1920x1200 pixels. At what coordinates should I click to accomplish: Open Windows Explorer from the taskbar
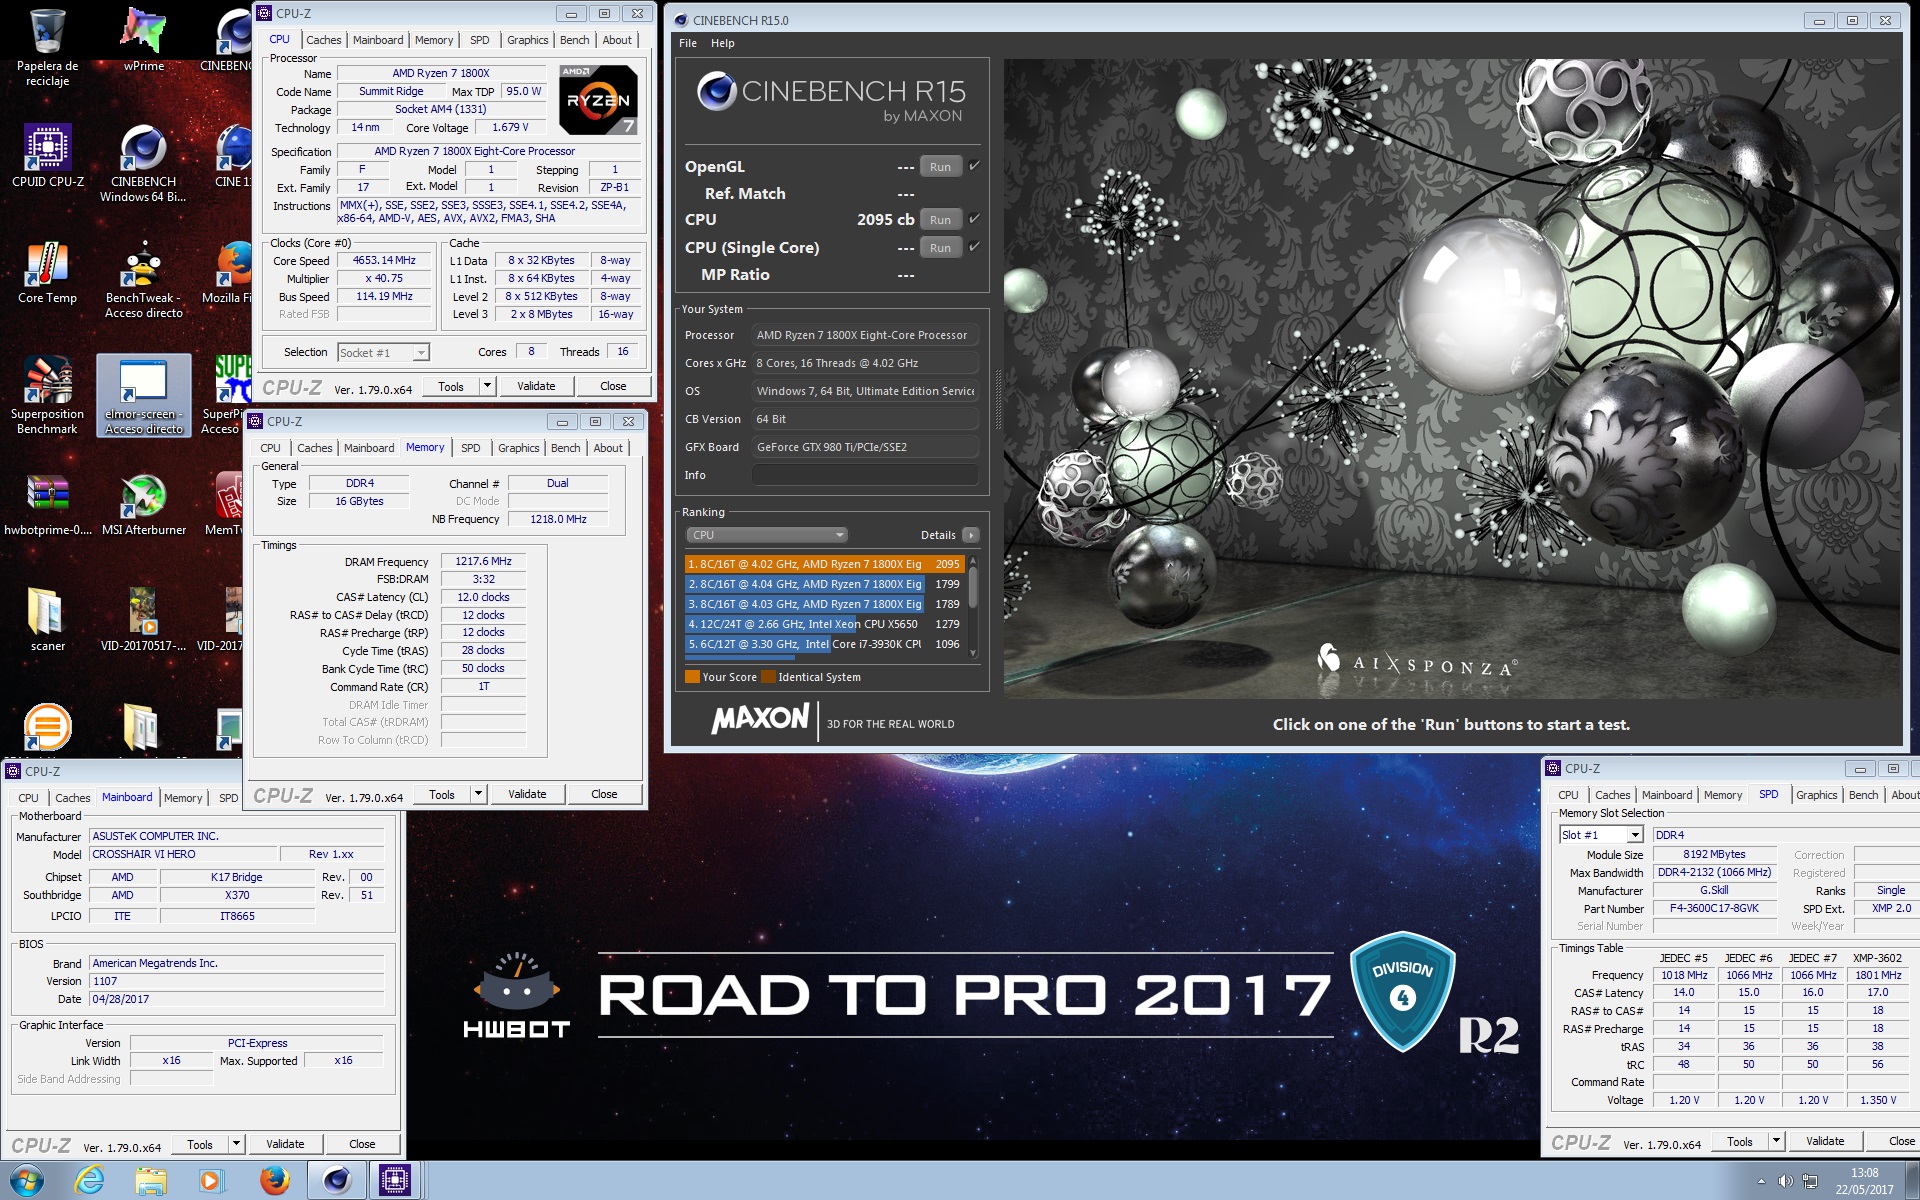point(151,1181)
